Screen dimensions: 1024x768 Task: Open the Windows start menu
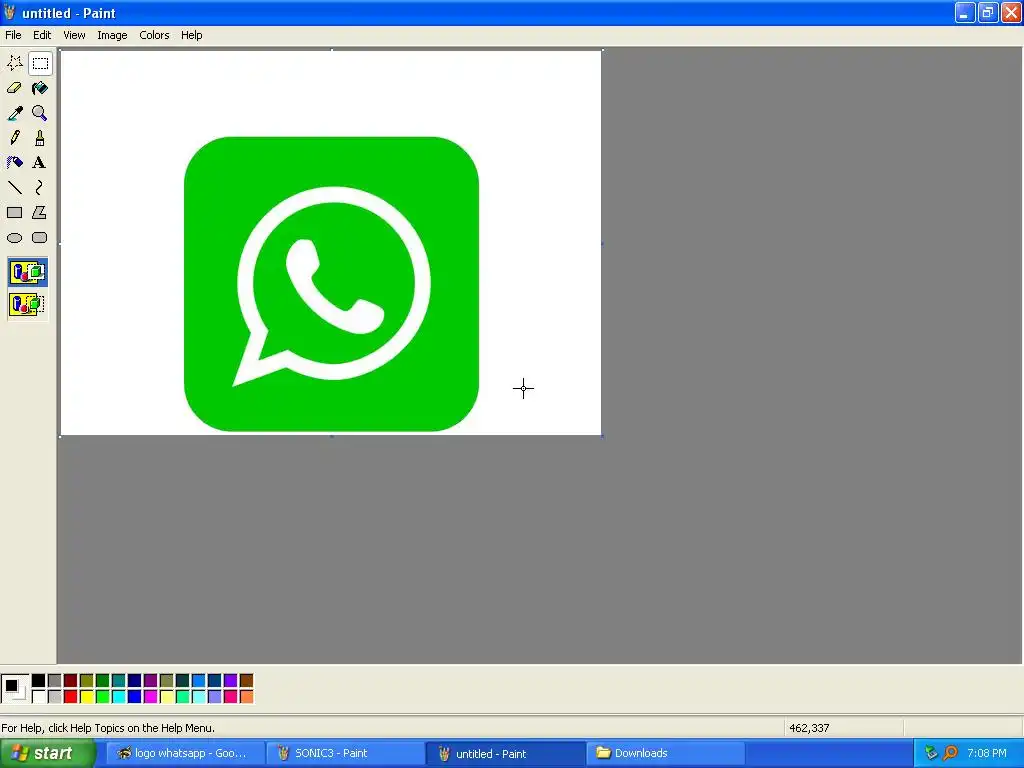tap(47, 753)
